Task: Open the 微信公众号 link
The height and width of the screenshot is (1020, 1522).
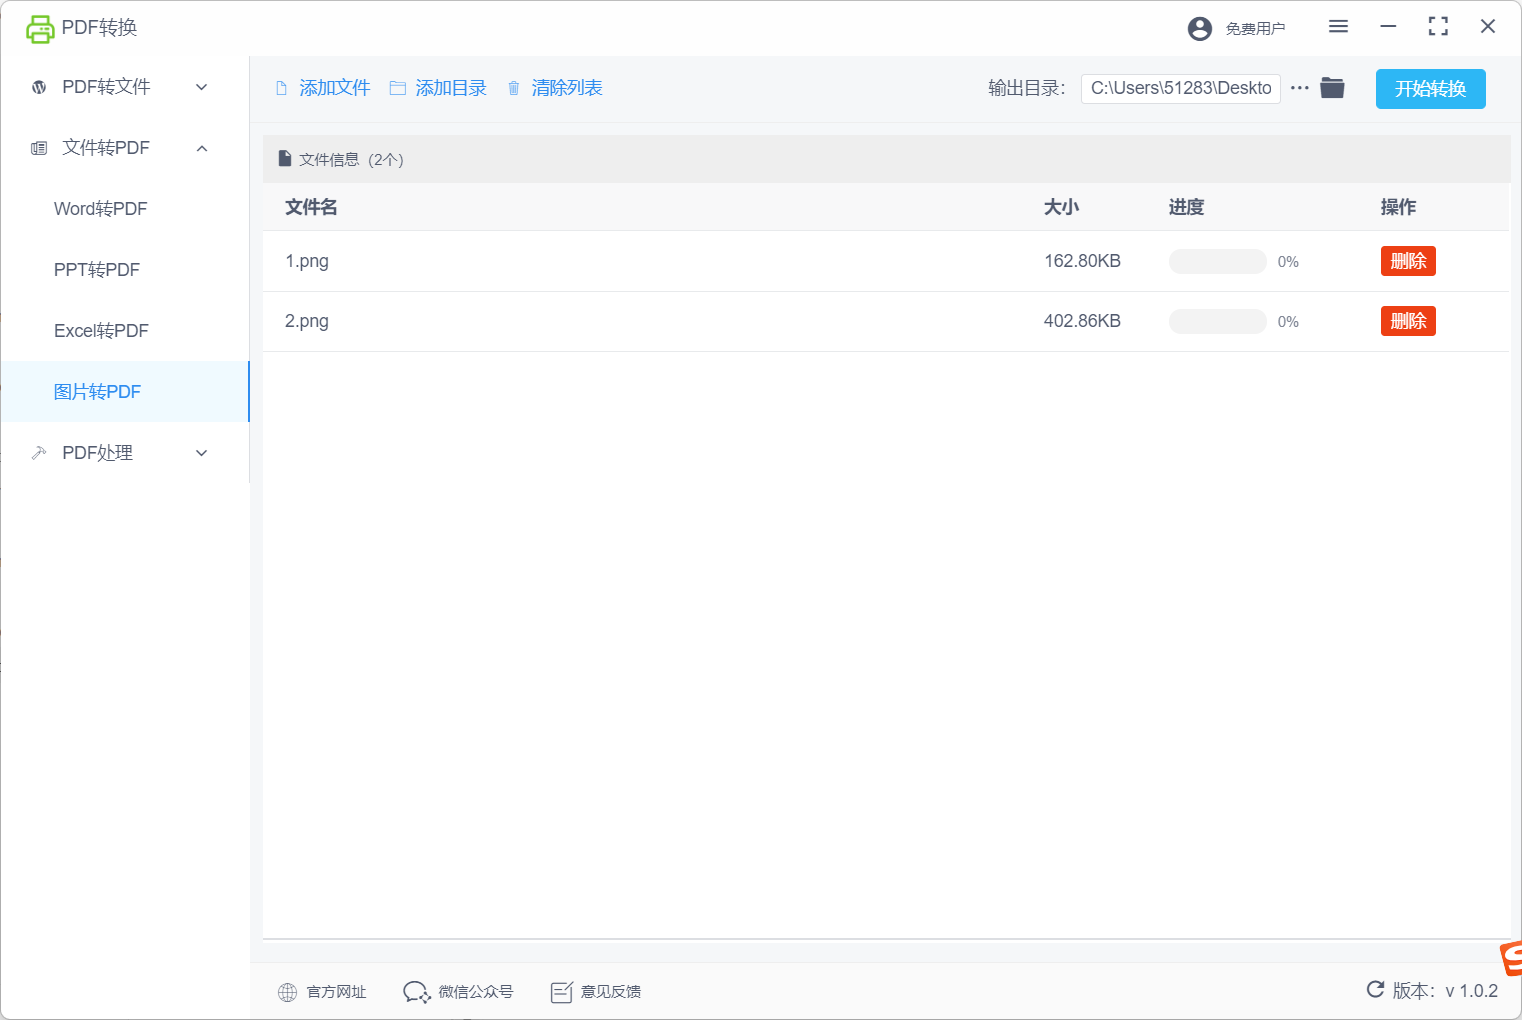Action: click(x=476, y=992)
